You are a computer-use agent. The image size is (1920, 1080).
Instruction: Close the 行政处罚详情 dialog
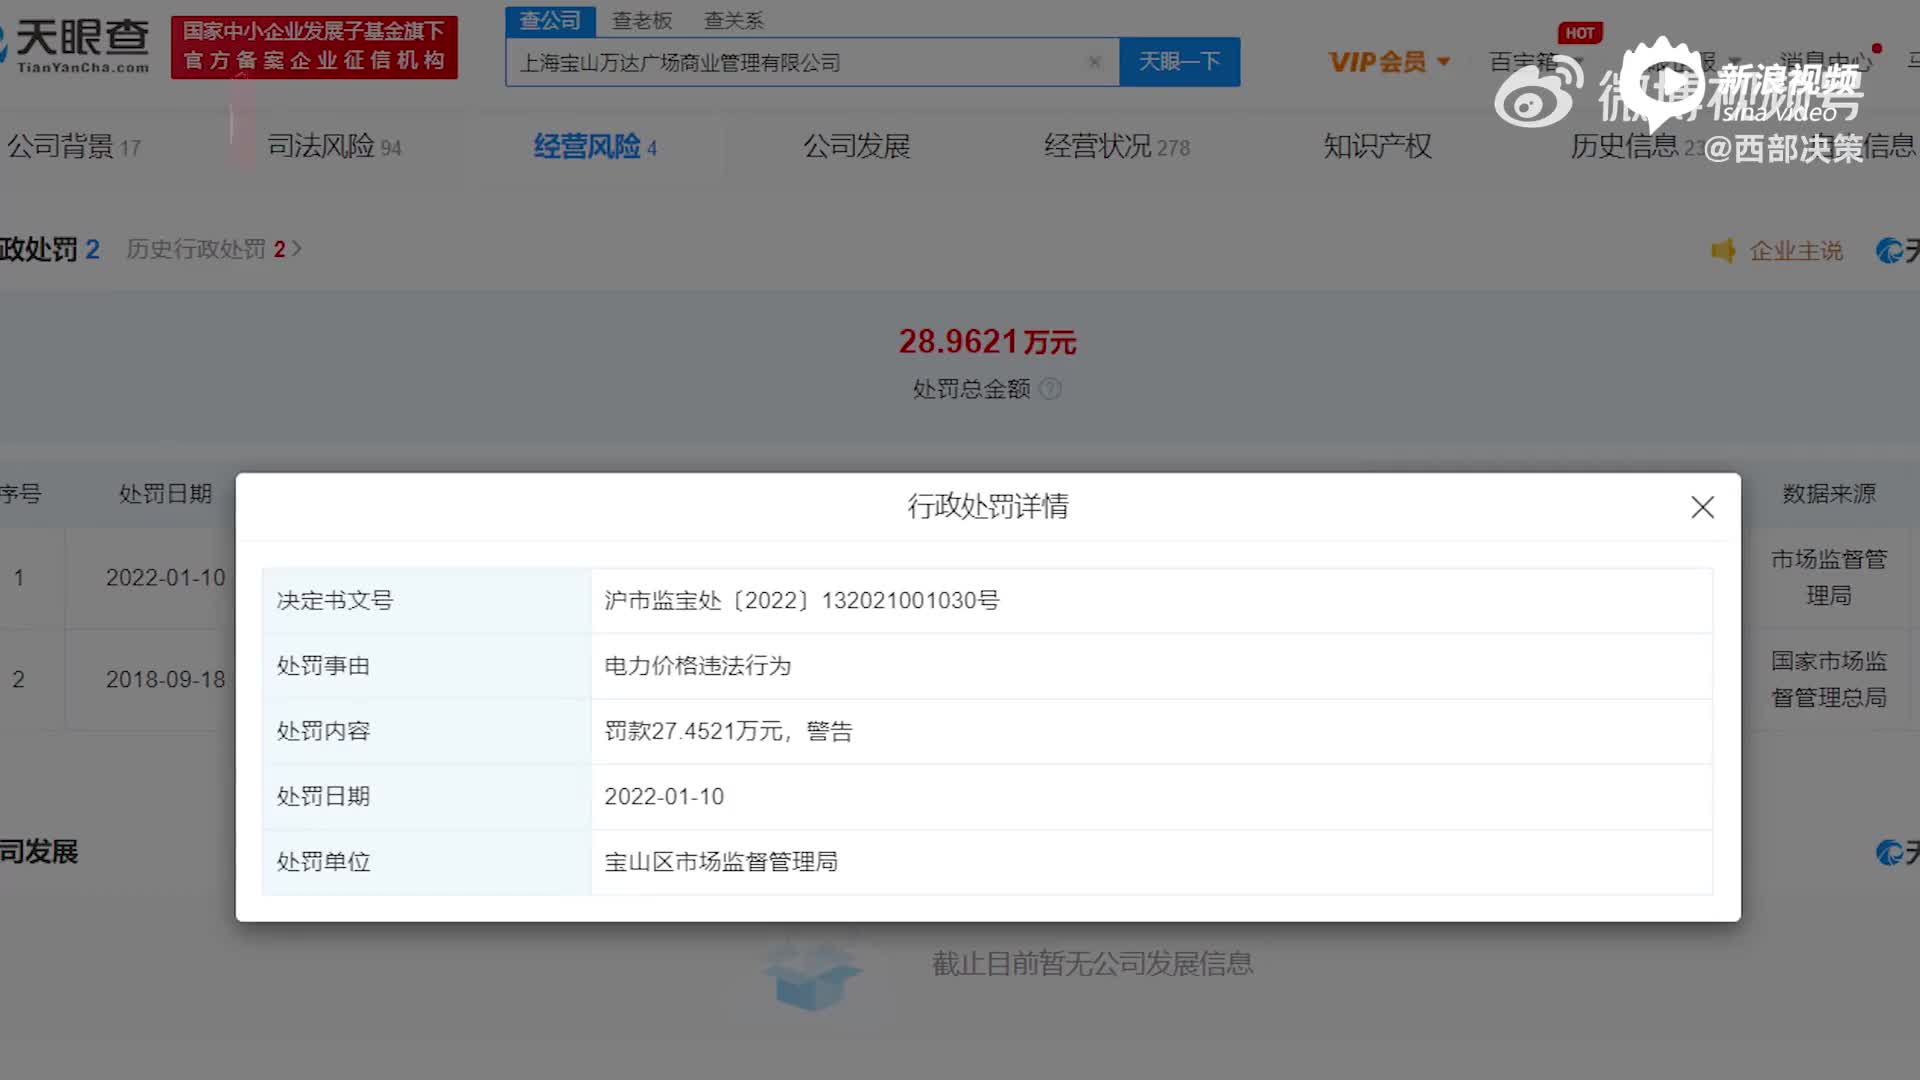click(x=1702, y=507)
